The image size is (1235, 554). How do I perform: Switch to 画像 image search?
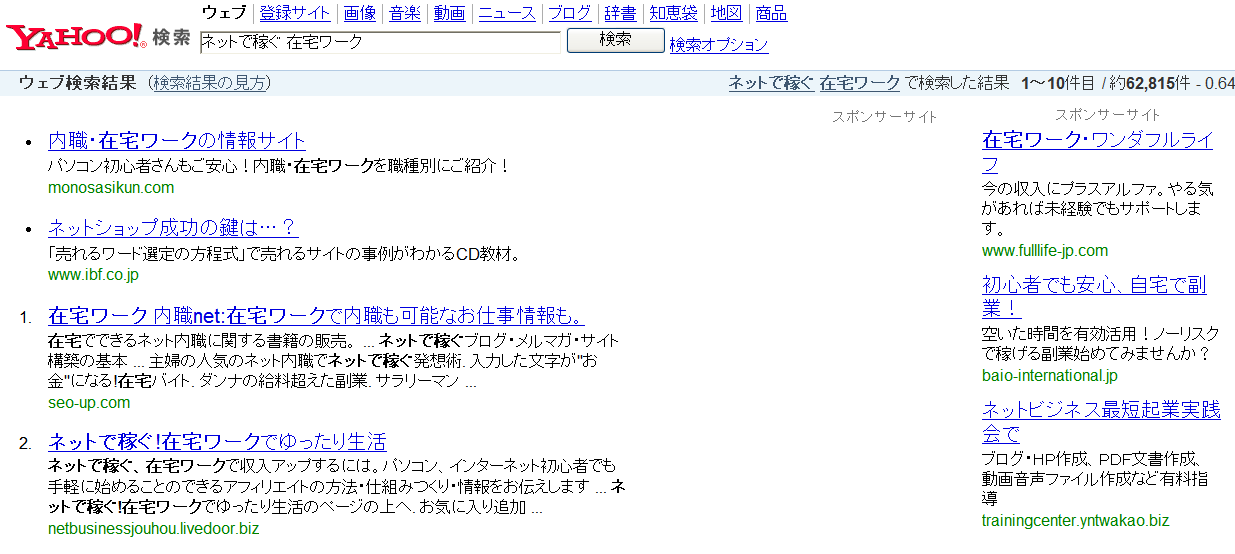coord(360,13)
